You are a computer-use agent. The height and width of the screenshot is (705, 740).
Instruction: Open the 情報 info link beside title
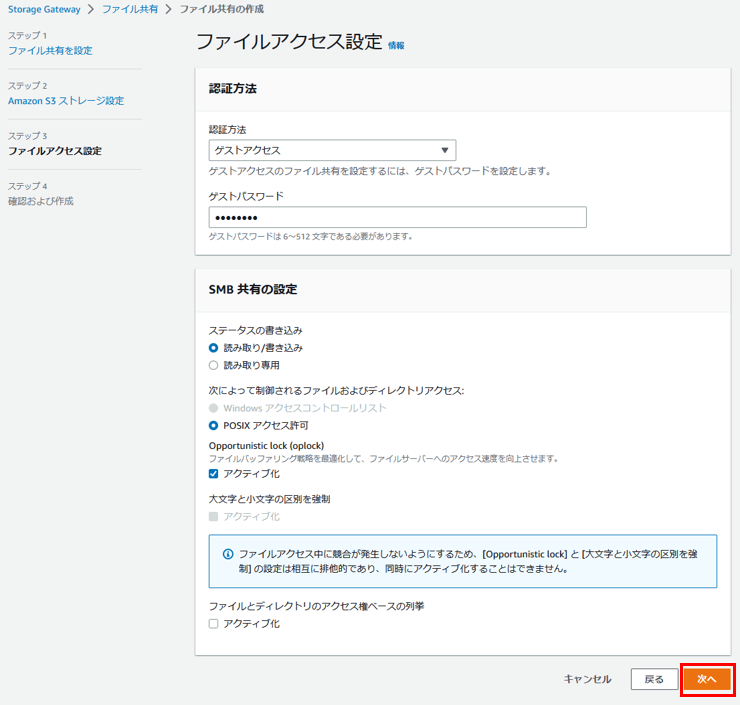[396, 45]
